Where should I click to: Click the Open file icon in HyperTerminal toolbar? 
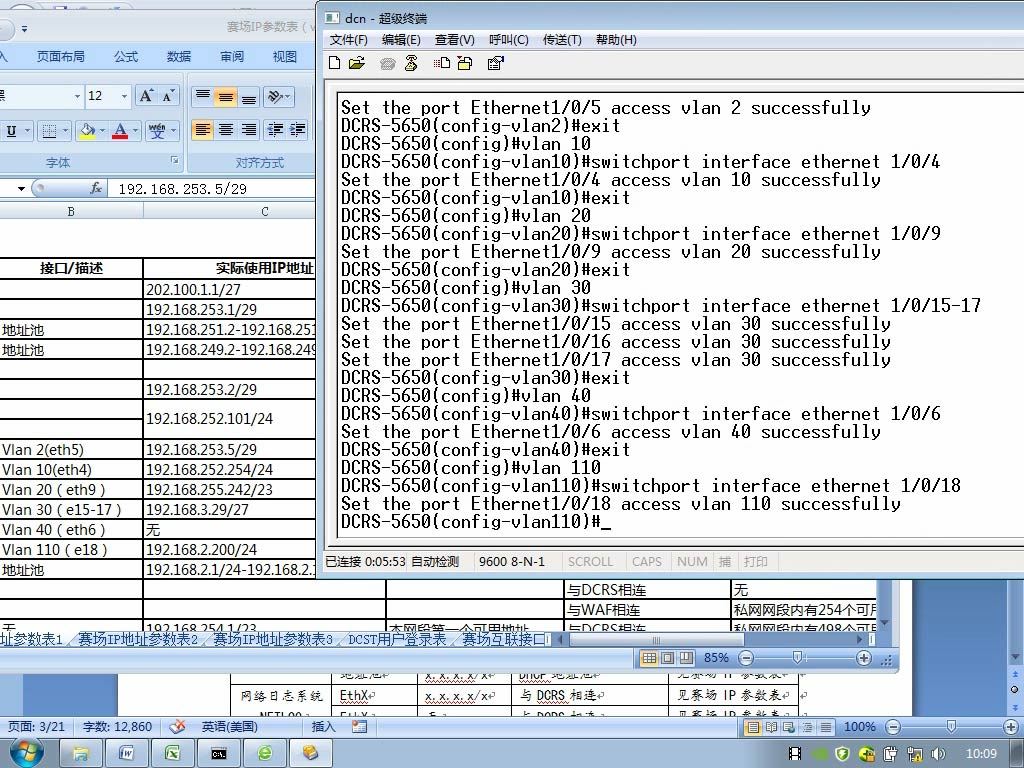357,63
